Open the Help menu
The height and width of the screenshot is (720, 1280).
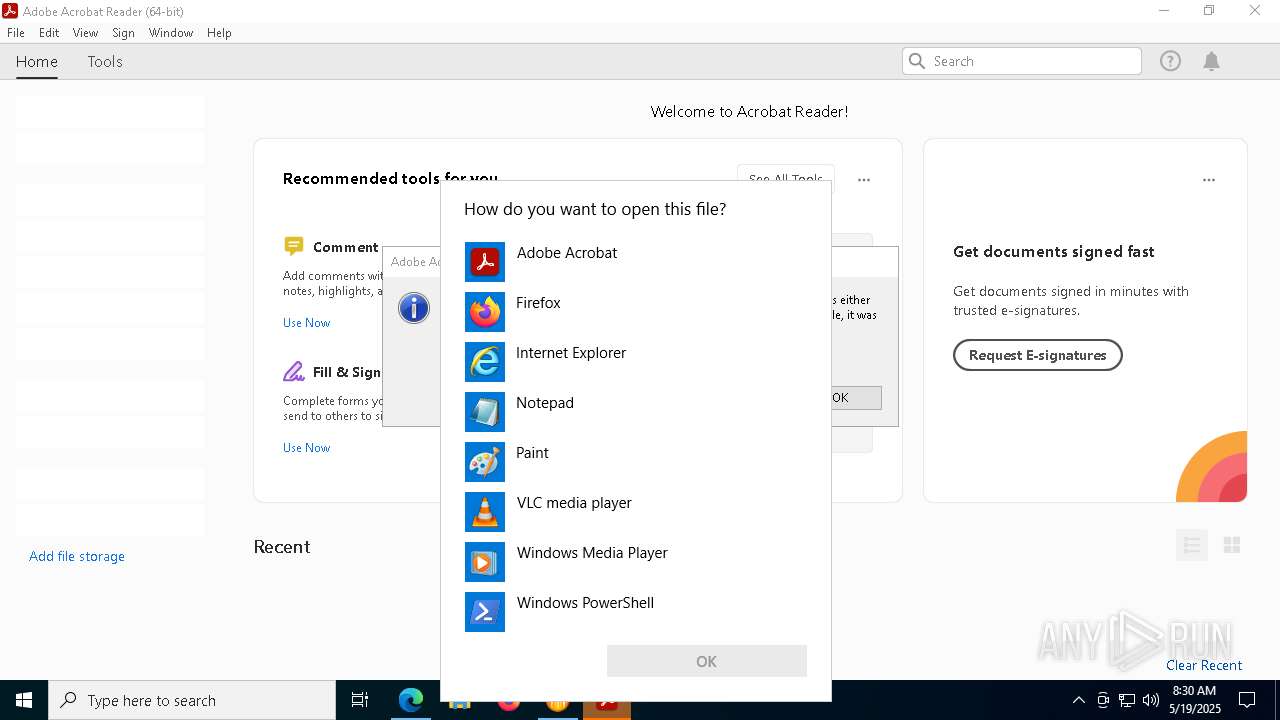coord(219,33)
